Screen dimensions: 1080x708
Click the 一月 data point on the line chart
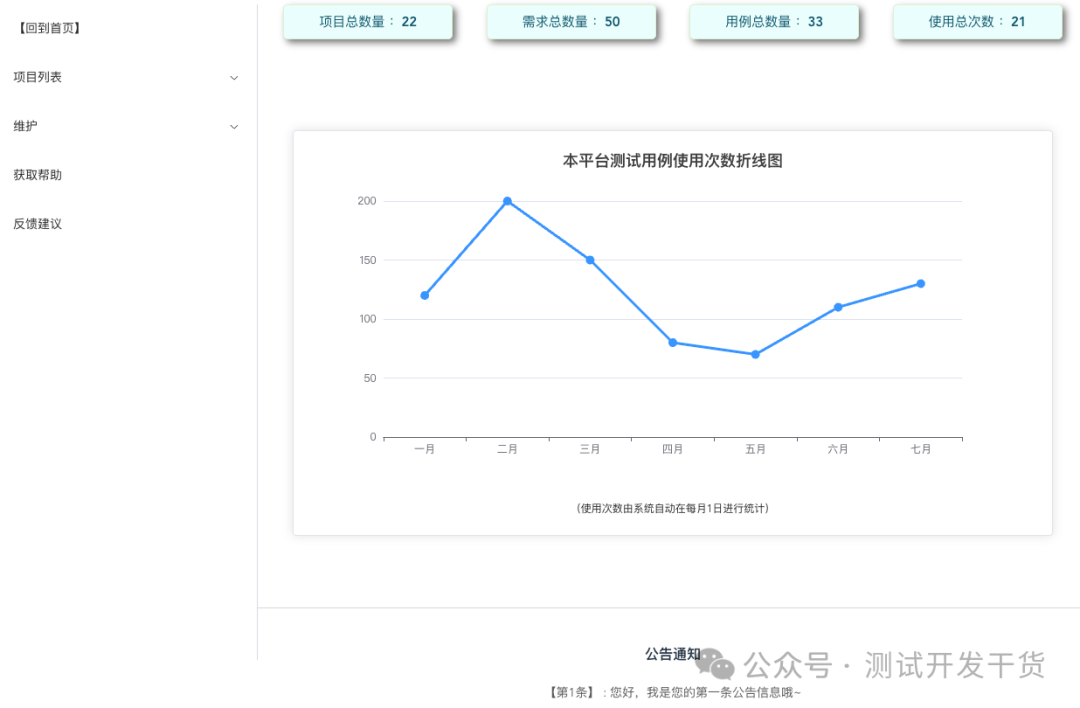[425, 295]
